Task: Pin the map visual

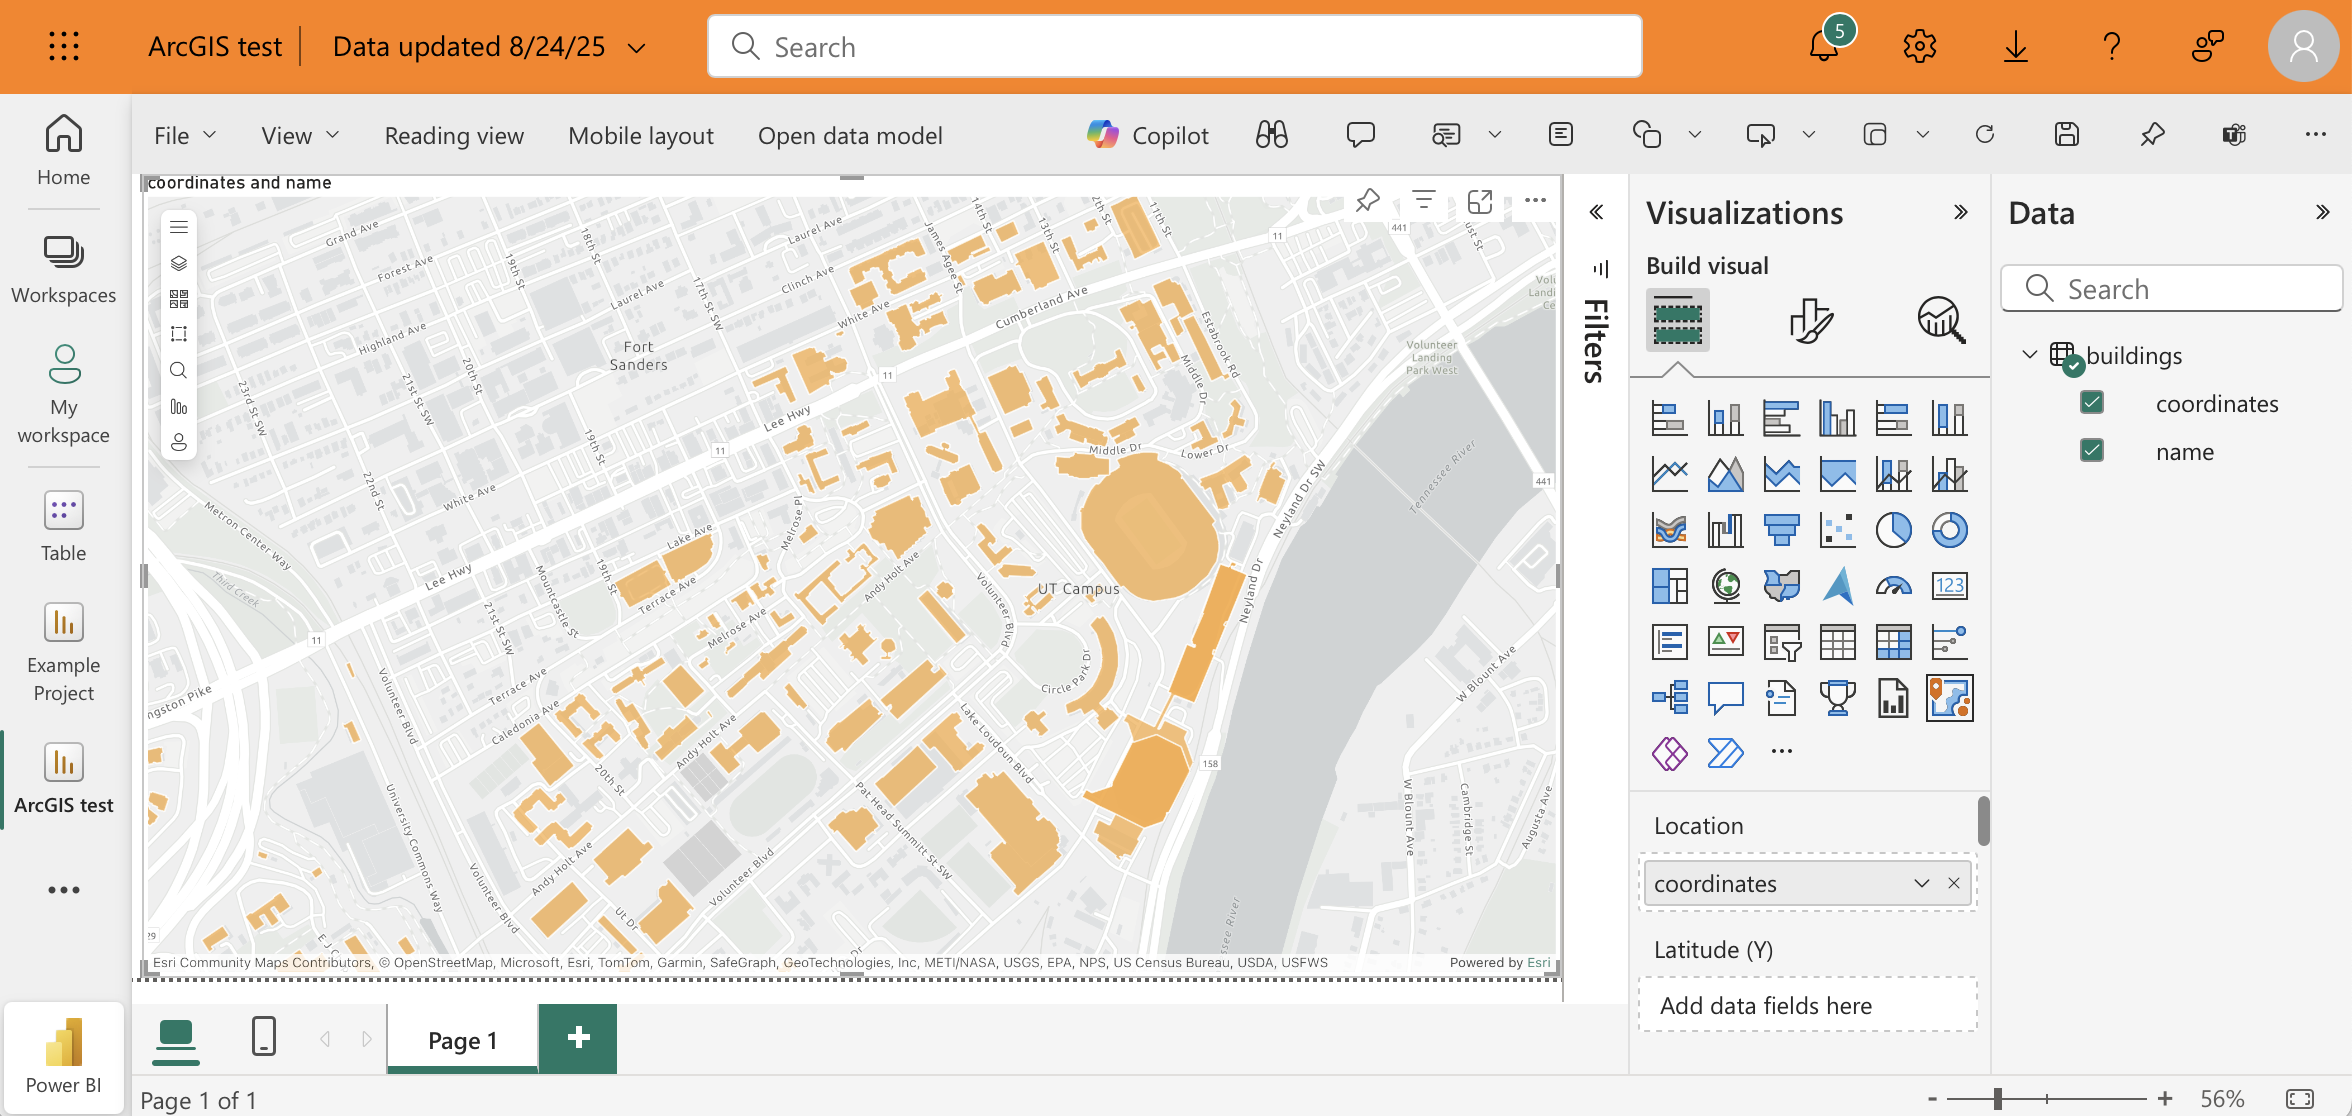Action: click(x=1368, y=201)
